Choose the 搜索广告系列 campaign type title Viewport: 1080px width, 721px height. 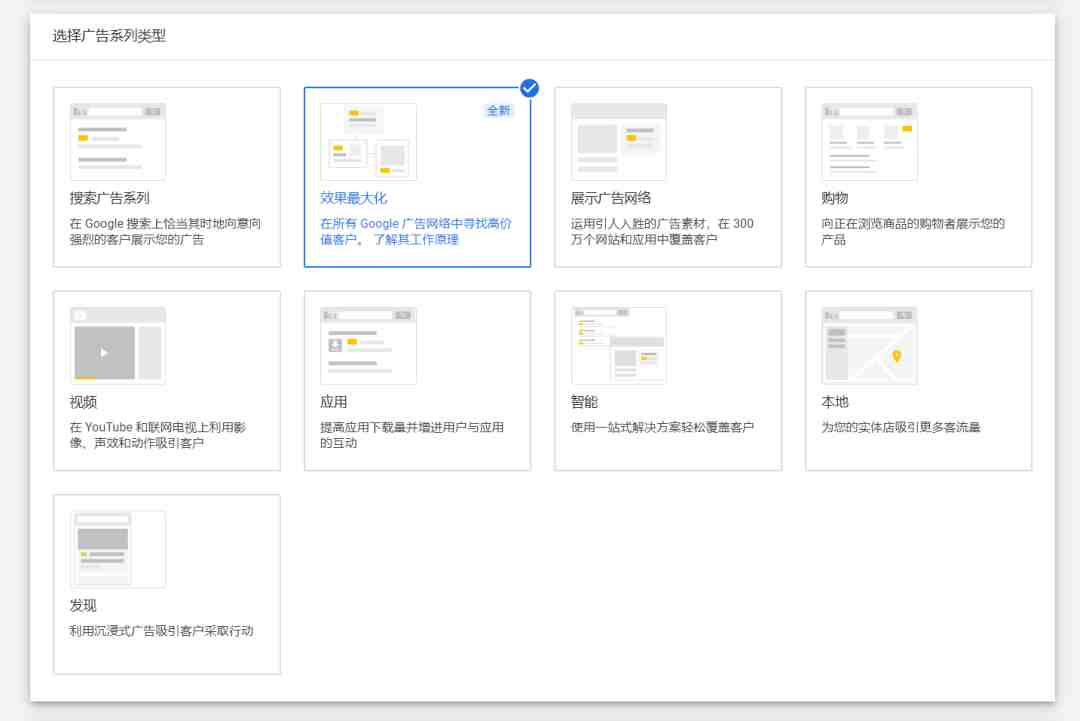tap(110, 198)
